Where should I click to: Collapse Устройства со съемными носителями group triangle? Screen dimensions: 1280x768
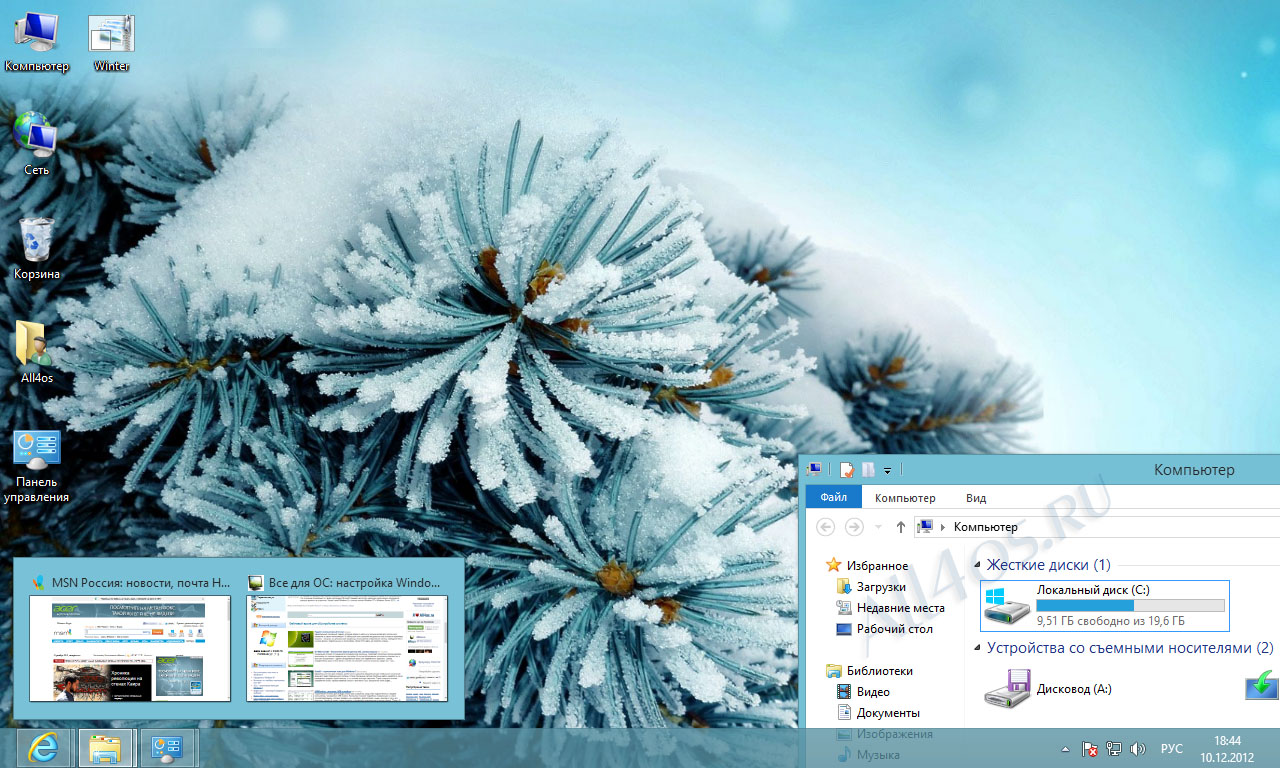point(979,649)
